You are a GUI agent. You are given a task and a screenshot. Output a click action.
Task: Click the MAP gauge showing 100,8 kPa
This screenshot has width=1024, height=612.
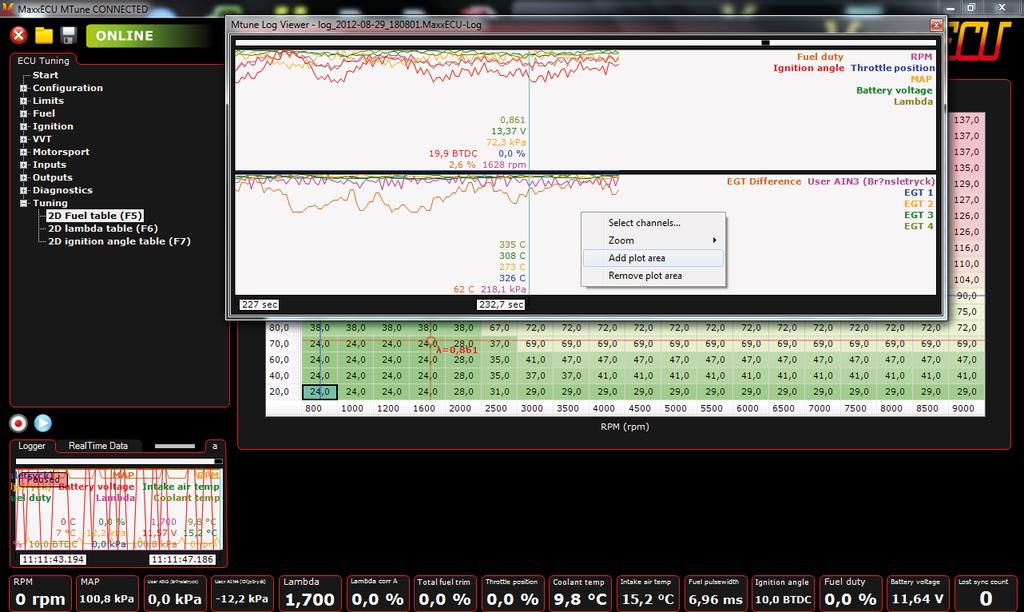pyautogui.click(x=107, y=593)
